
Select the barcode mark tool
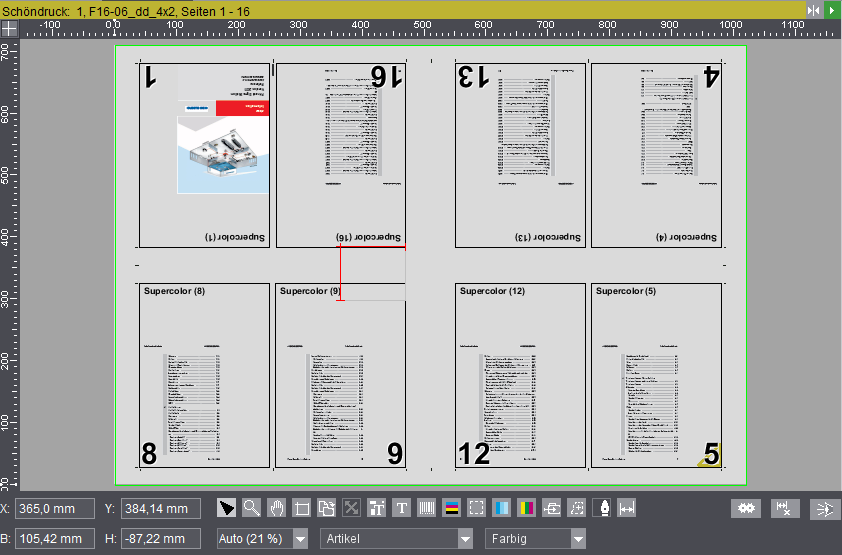427,508
